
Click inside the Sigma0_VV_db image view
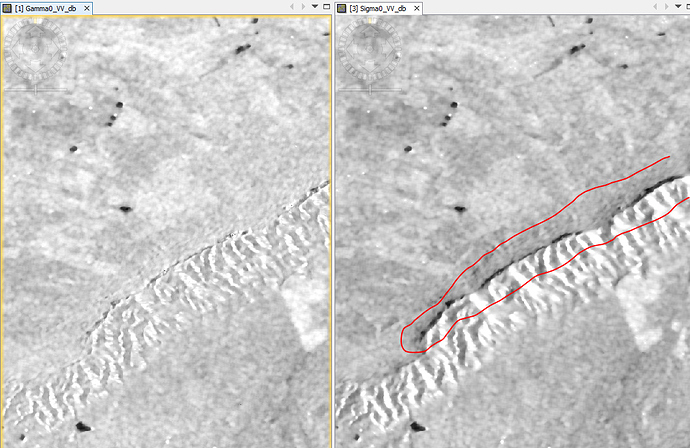click(x=513, y=232)
